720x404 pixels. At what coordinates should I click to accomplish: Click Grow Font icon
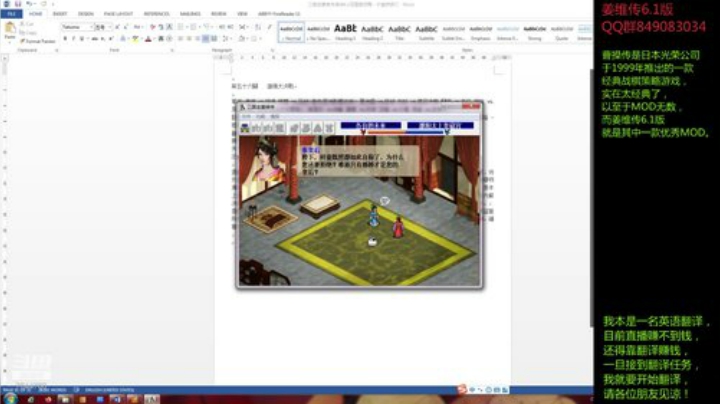(x=118, y=27)
